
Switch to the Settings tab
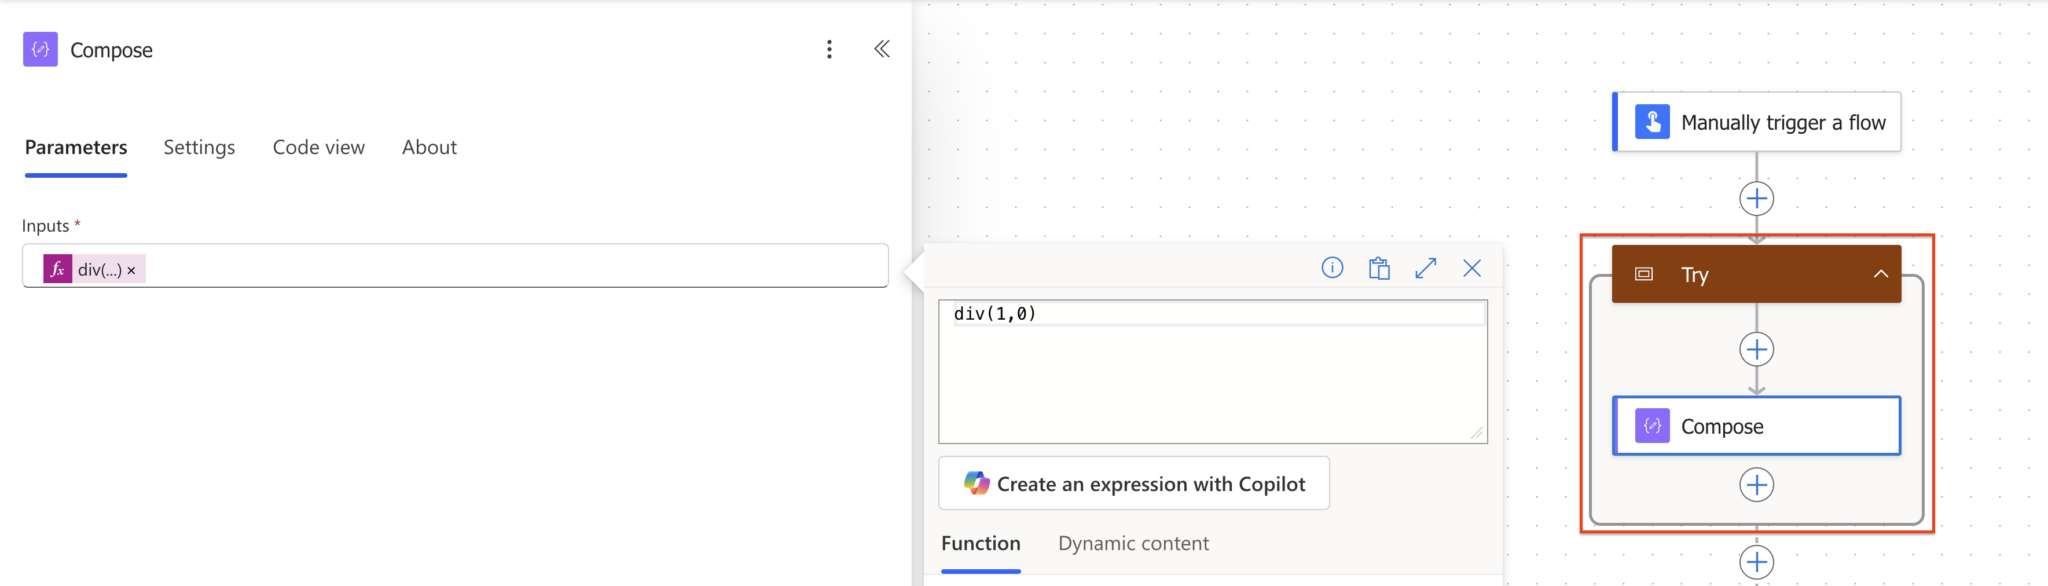coord(199,147)
